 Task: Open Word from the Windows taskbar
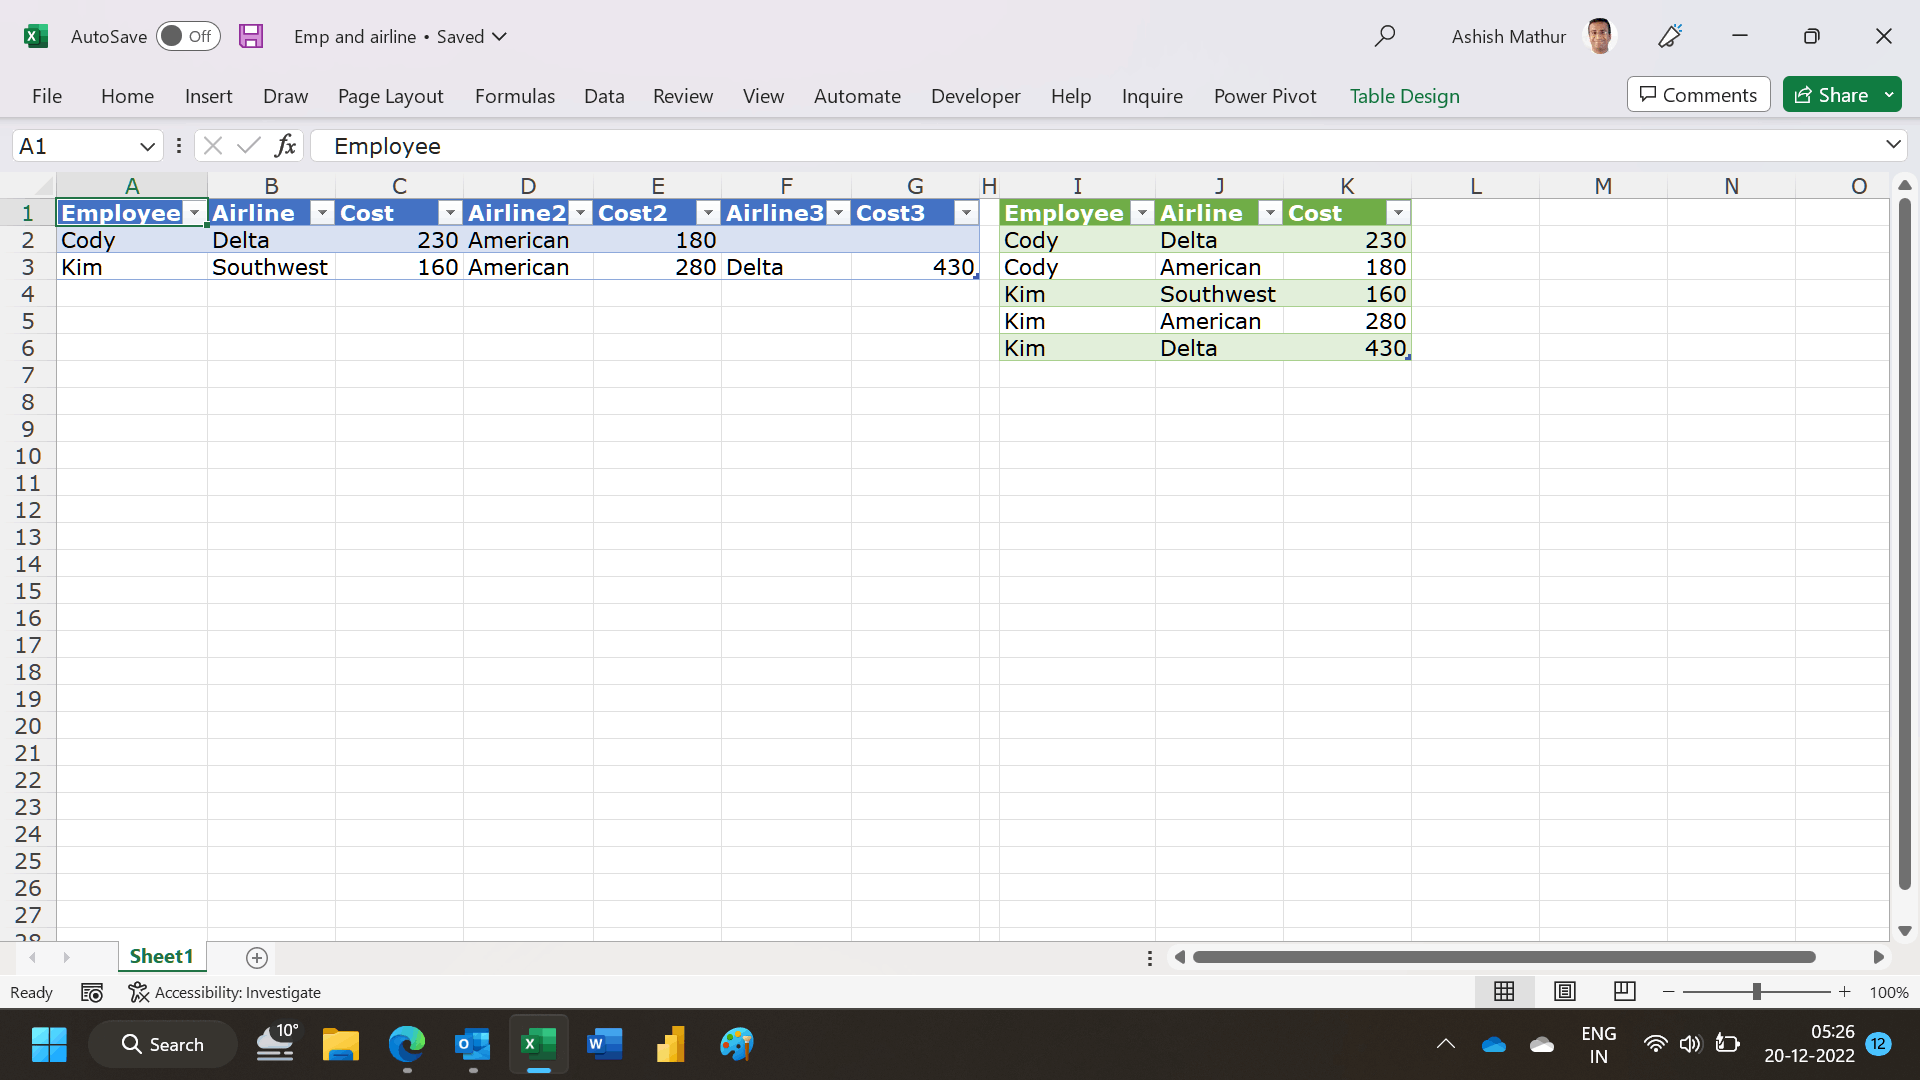[604, 1045]
